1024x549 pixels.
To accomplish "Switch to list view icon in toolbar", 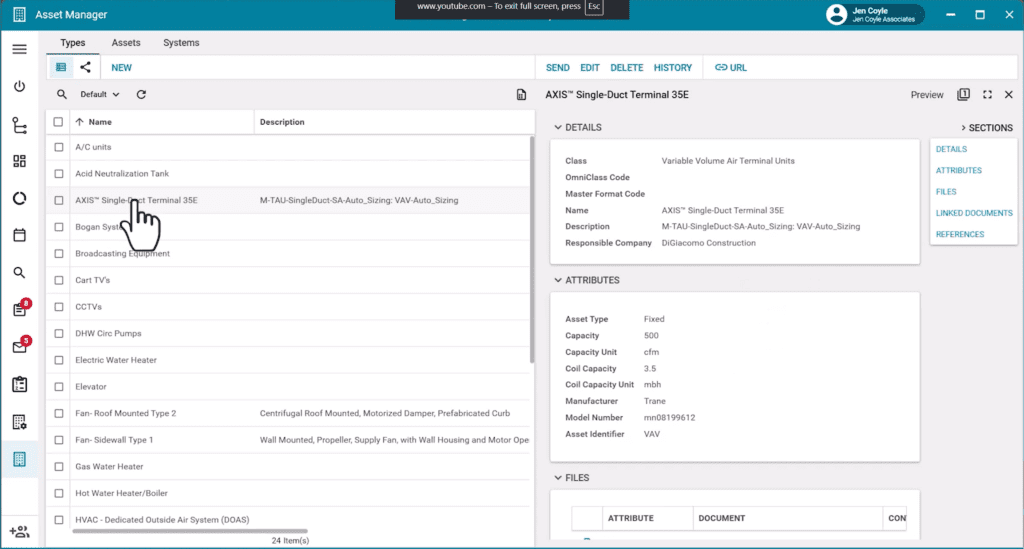I will tap(61, 67).
